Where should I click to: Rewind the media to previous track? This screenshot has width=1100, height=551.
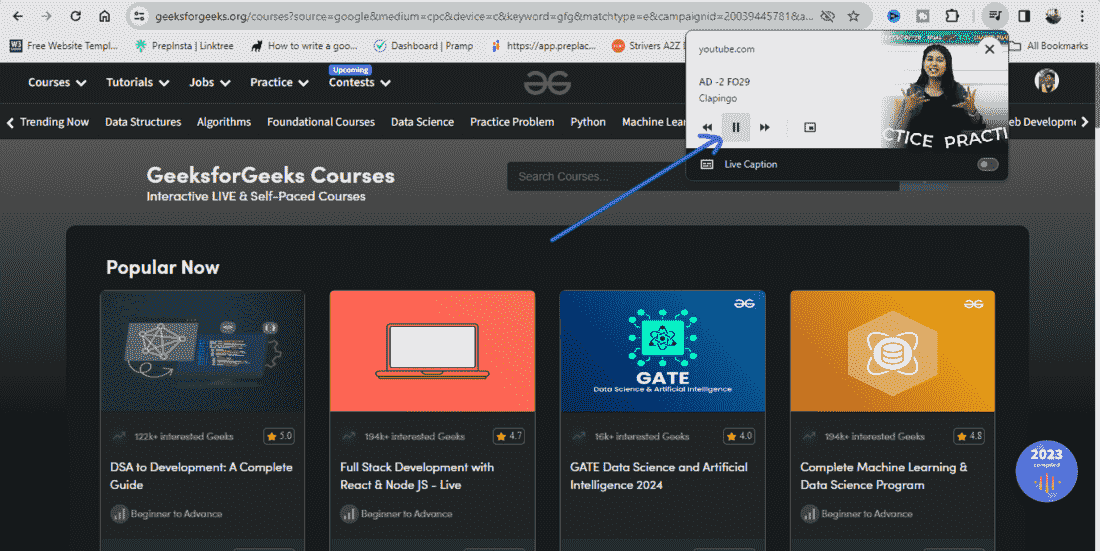[707, 127]
